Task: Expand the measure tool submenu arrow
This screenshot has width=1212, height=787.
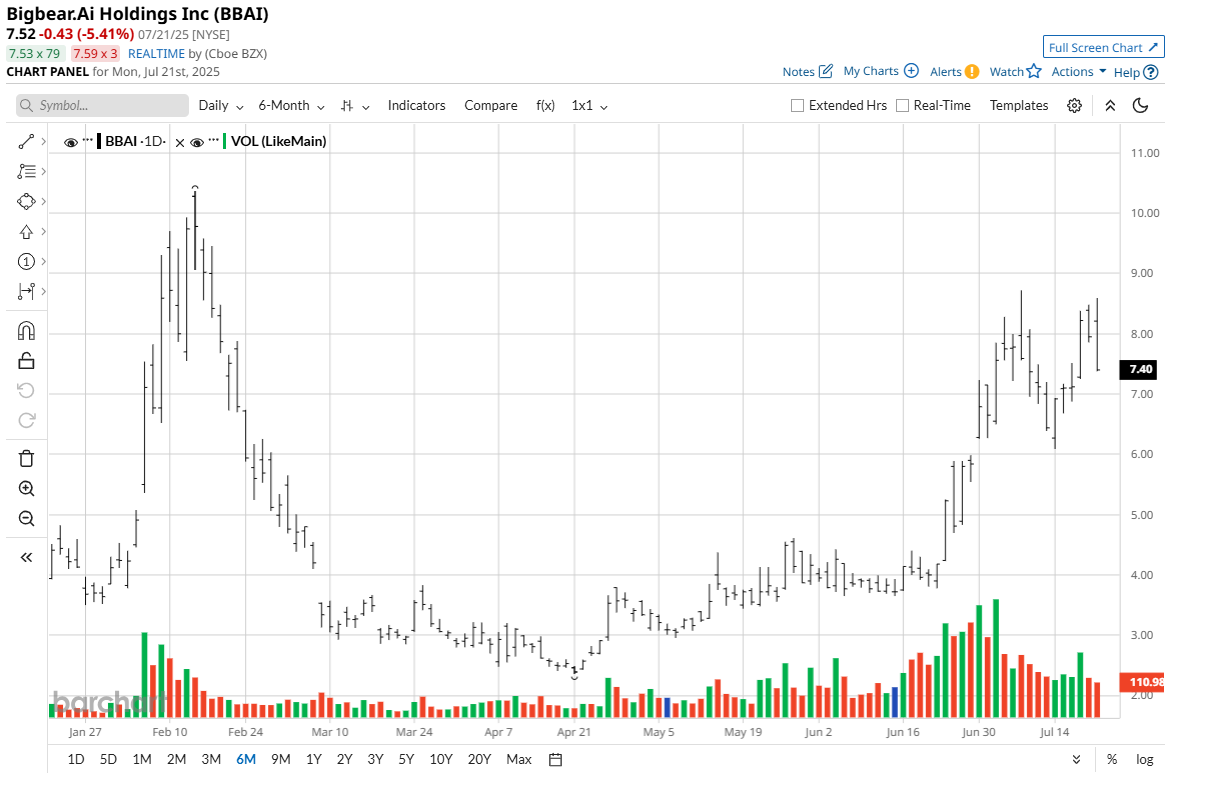Action: 43,291
